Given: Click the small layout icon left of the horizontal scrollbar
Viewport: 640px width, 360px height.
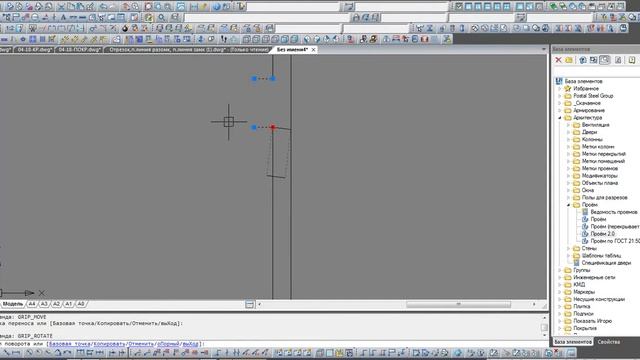Looking at the screenshot, I should [250, 304].
